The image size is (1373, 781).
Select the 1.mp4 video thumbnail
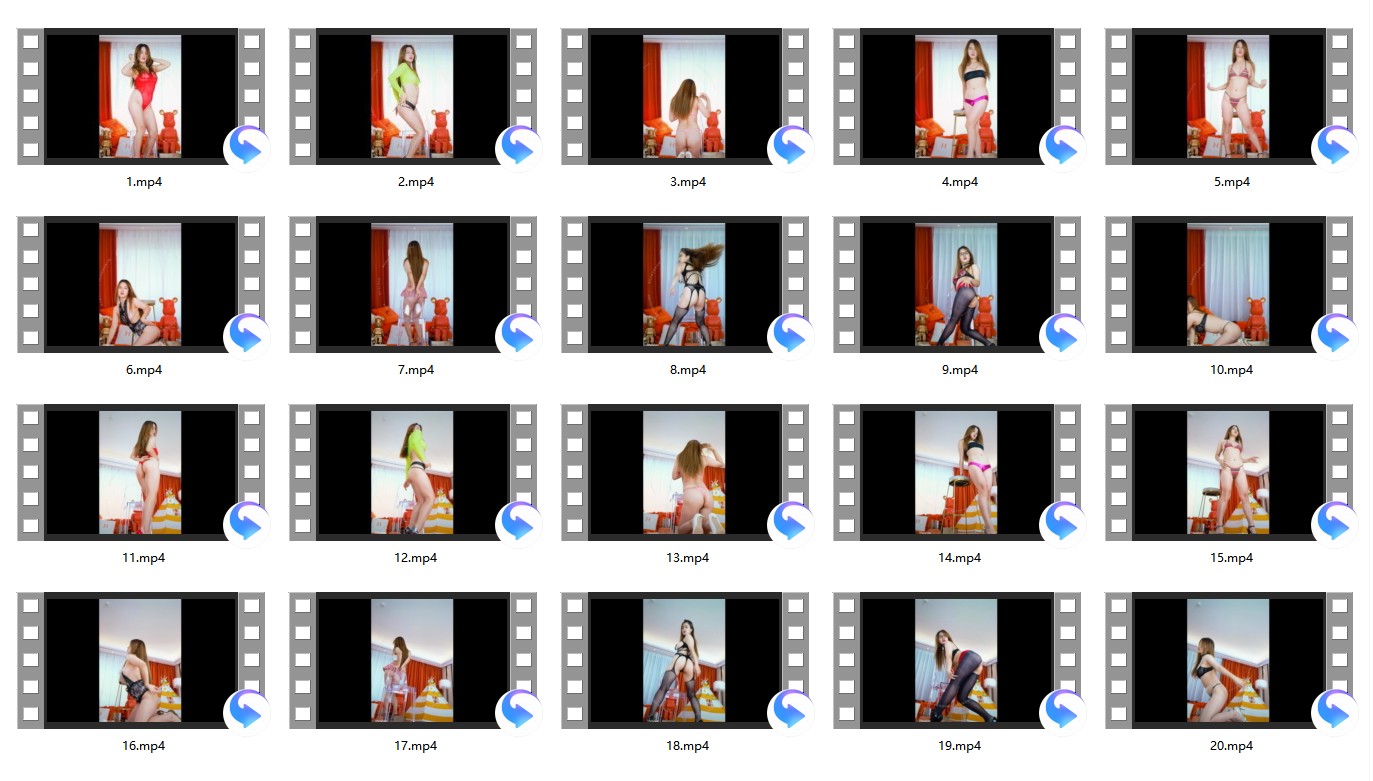pos(141,96)
